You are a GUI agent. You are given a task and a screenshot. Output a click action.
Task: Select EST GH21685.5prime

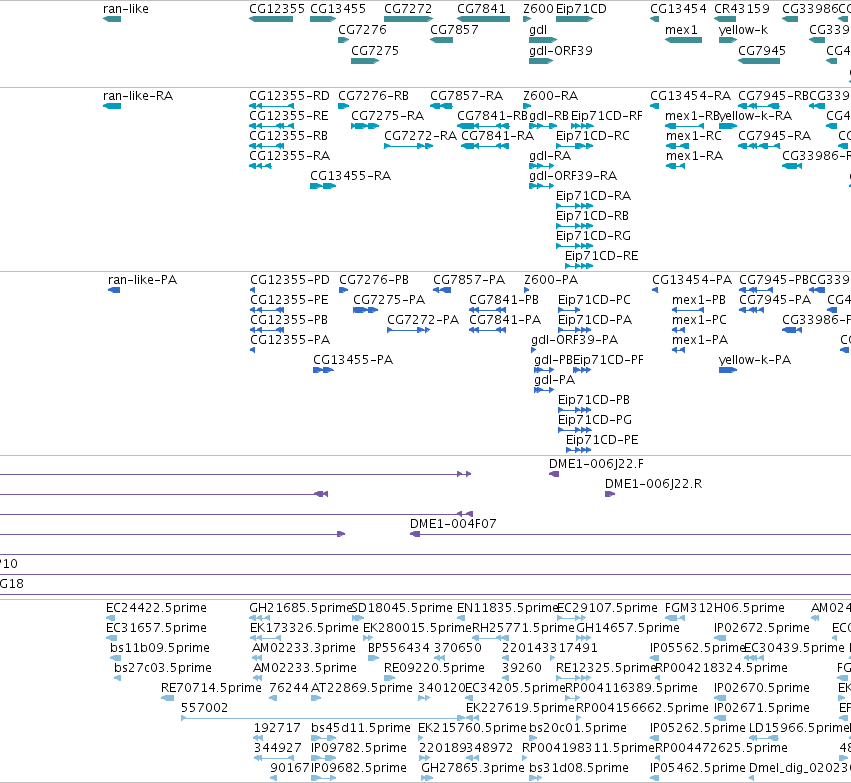pos(259,618)
